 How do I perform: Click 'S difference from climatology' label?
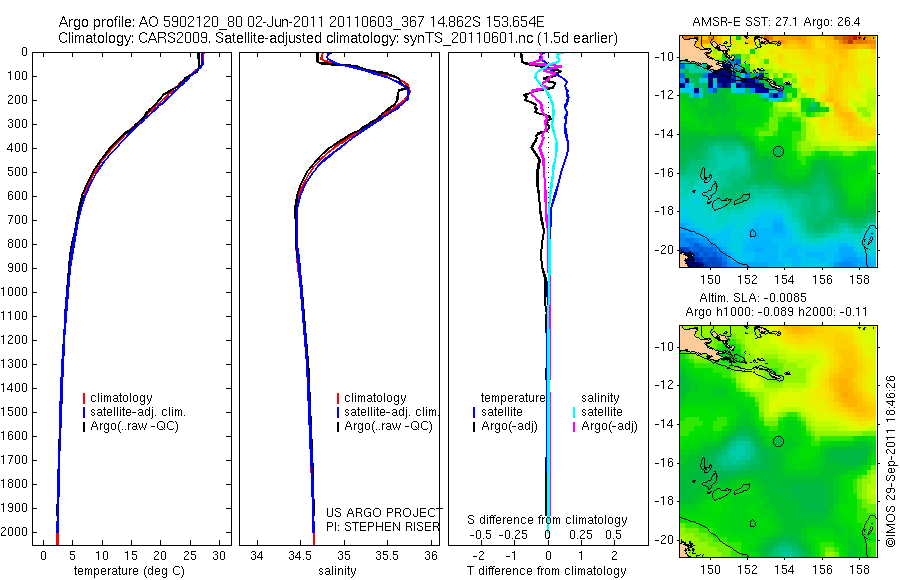[547, 520]
